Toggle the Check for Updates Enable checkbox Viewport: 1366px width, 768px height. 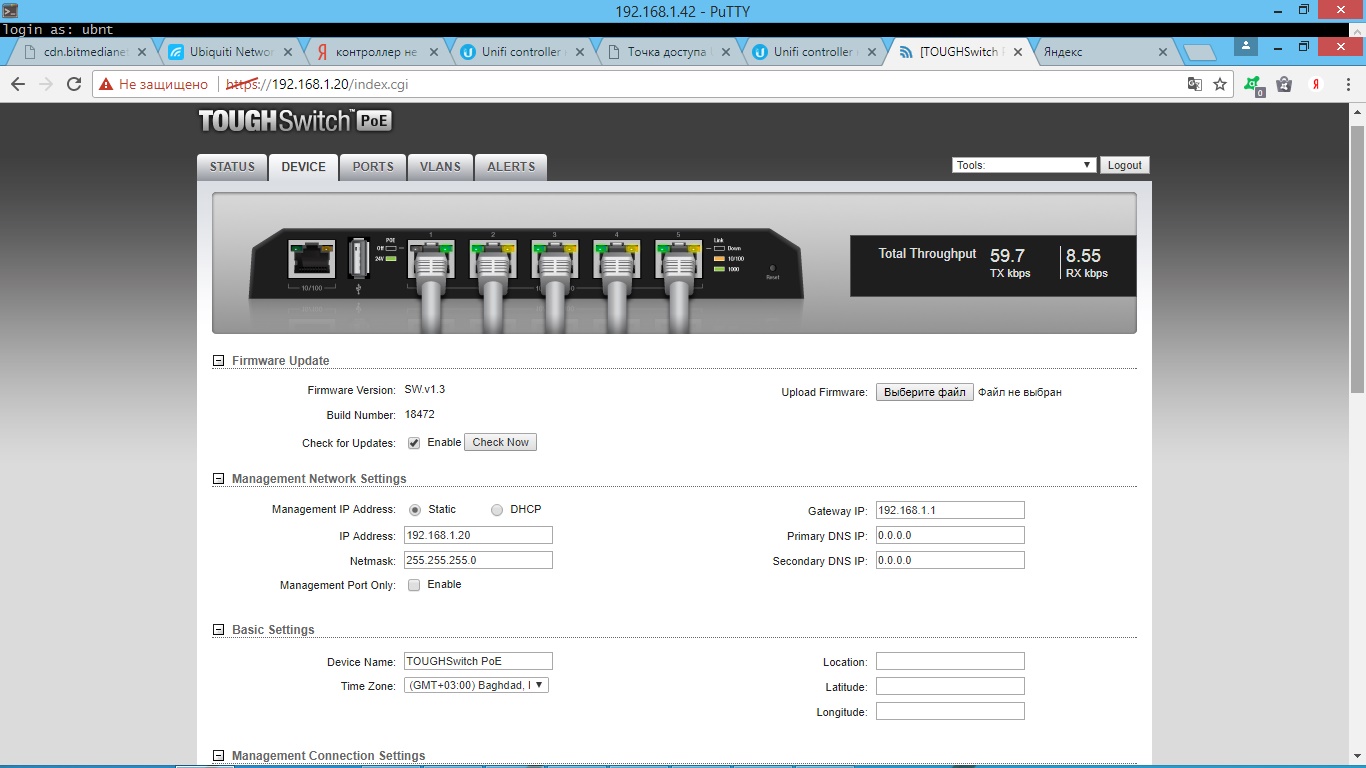414,443
